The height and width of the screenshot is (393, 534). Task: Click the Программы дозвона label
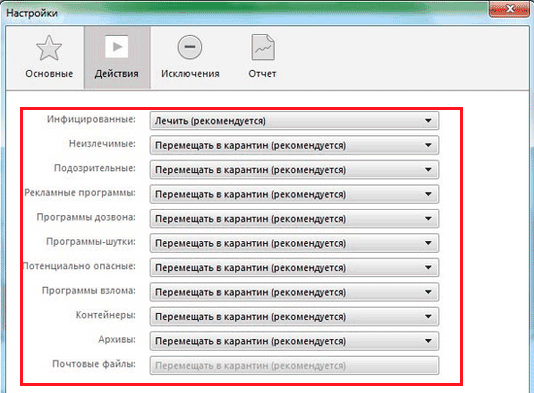86,217
